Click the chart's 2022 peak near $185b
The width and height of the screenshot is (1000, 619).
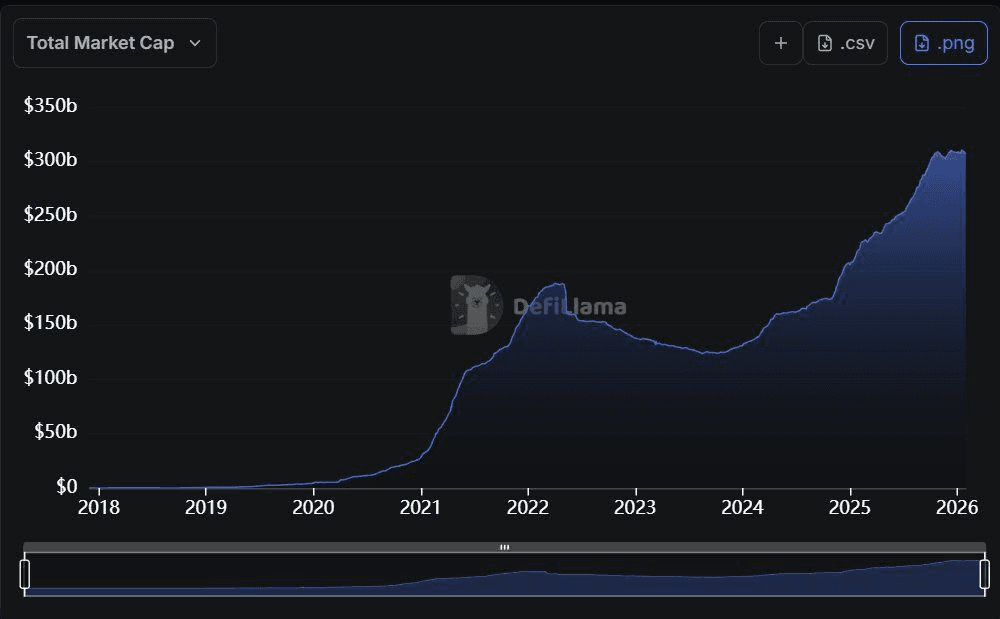point(556,284)
